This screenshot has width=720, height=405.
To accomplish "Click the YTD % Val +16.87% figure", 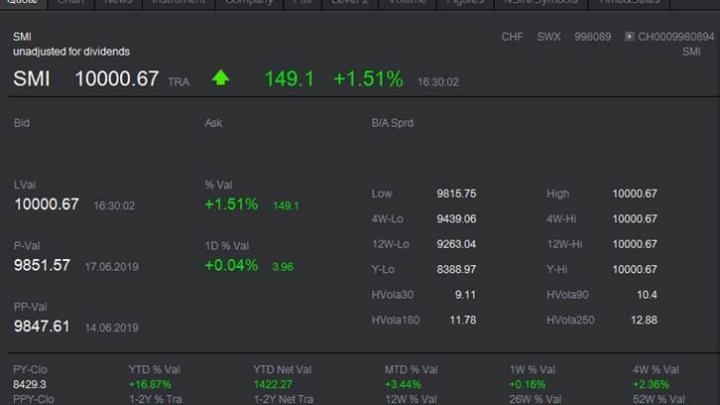I will [150, 384].
